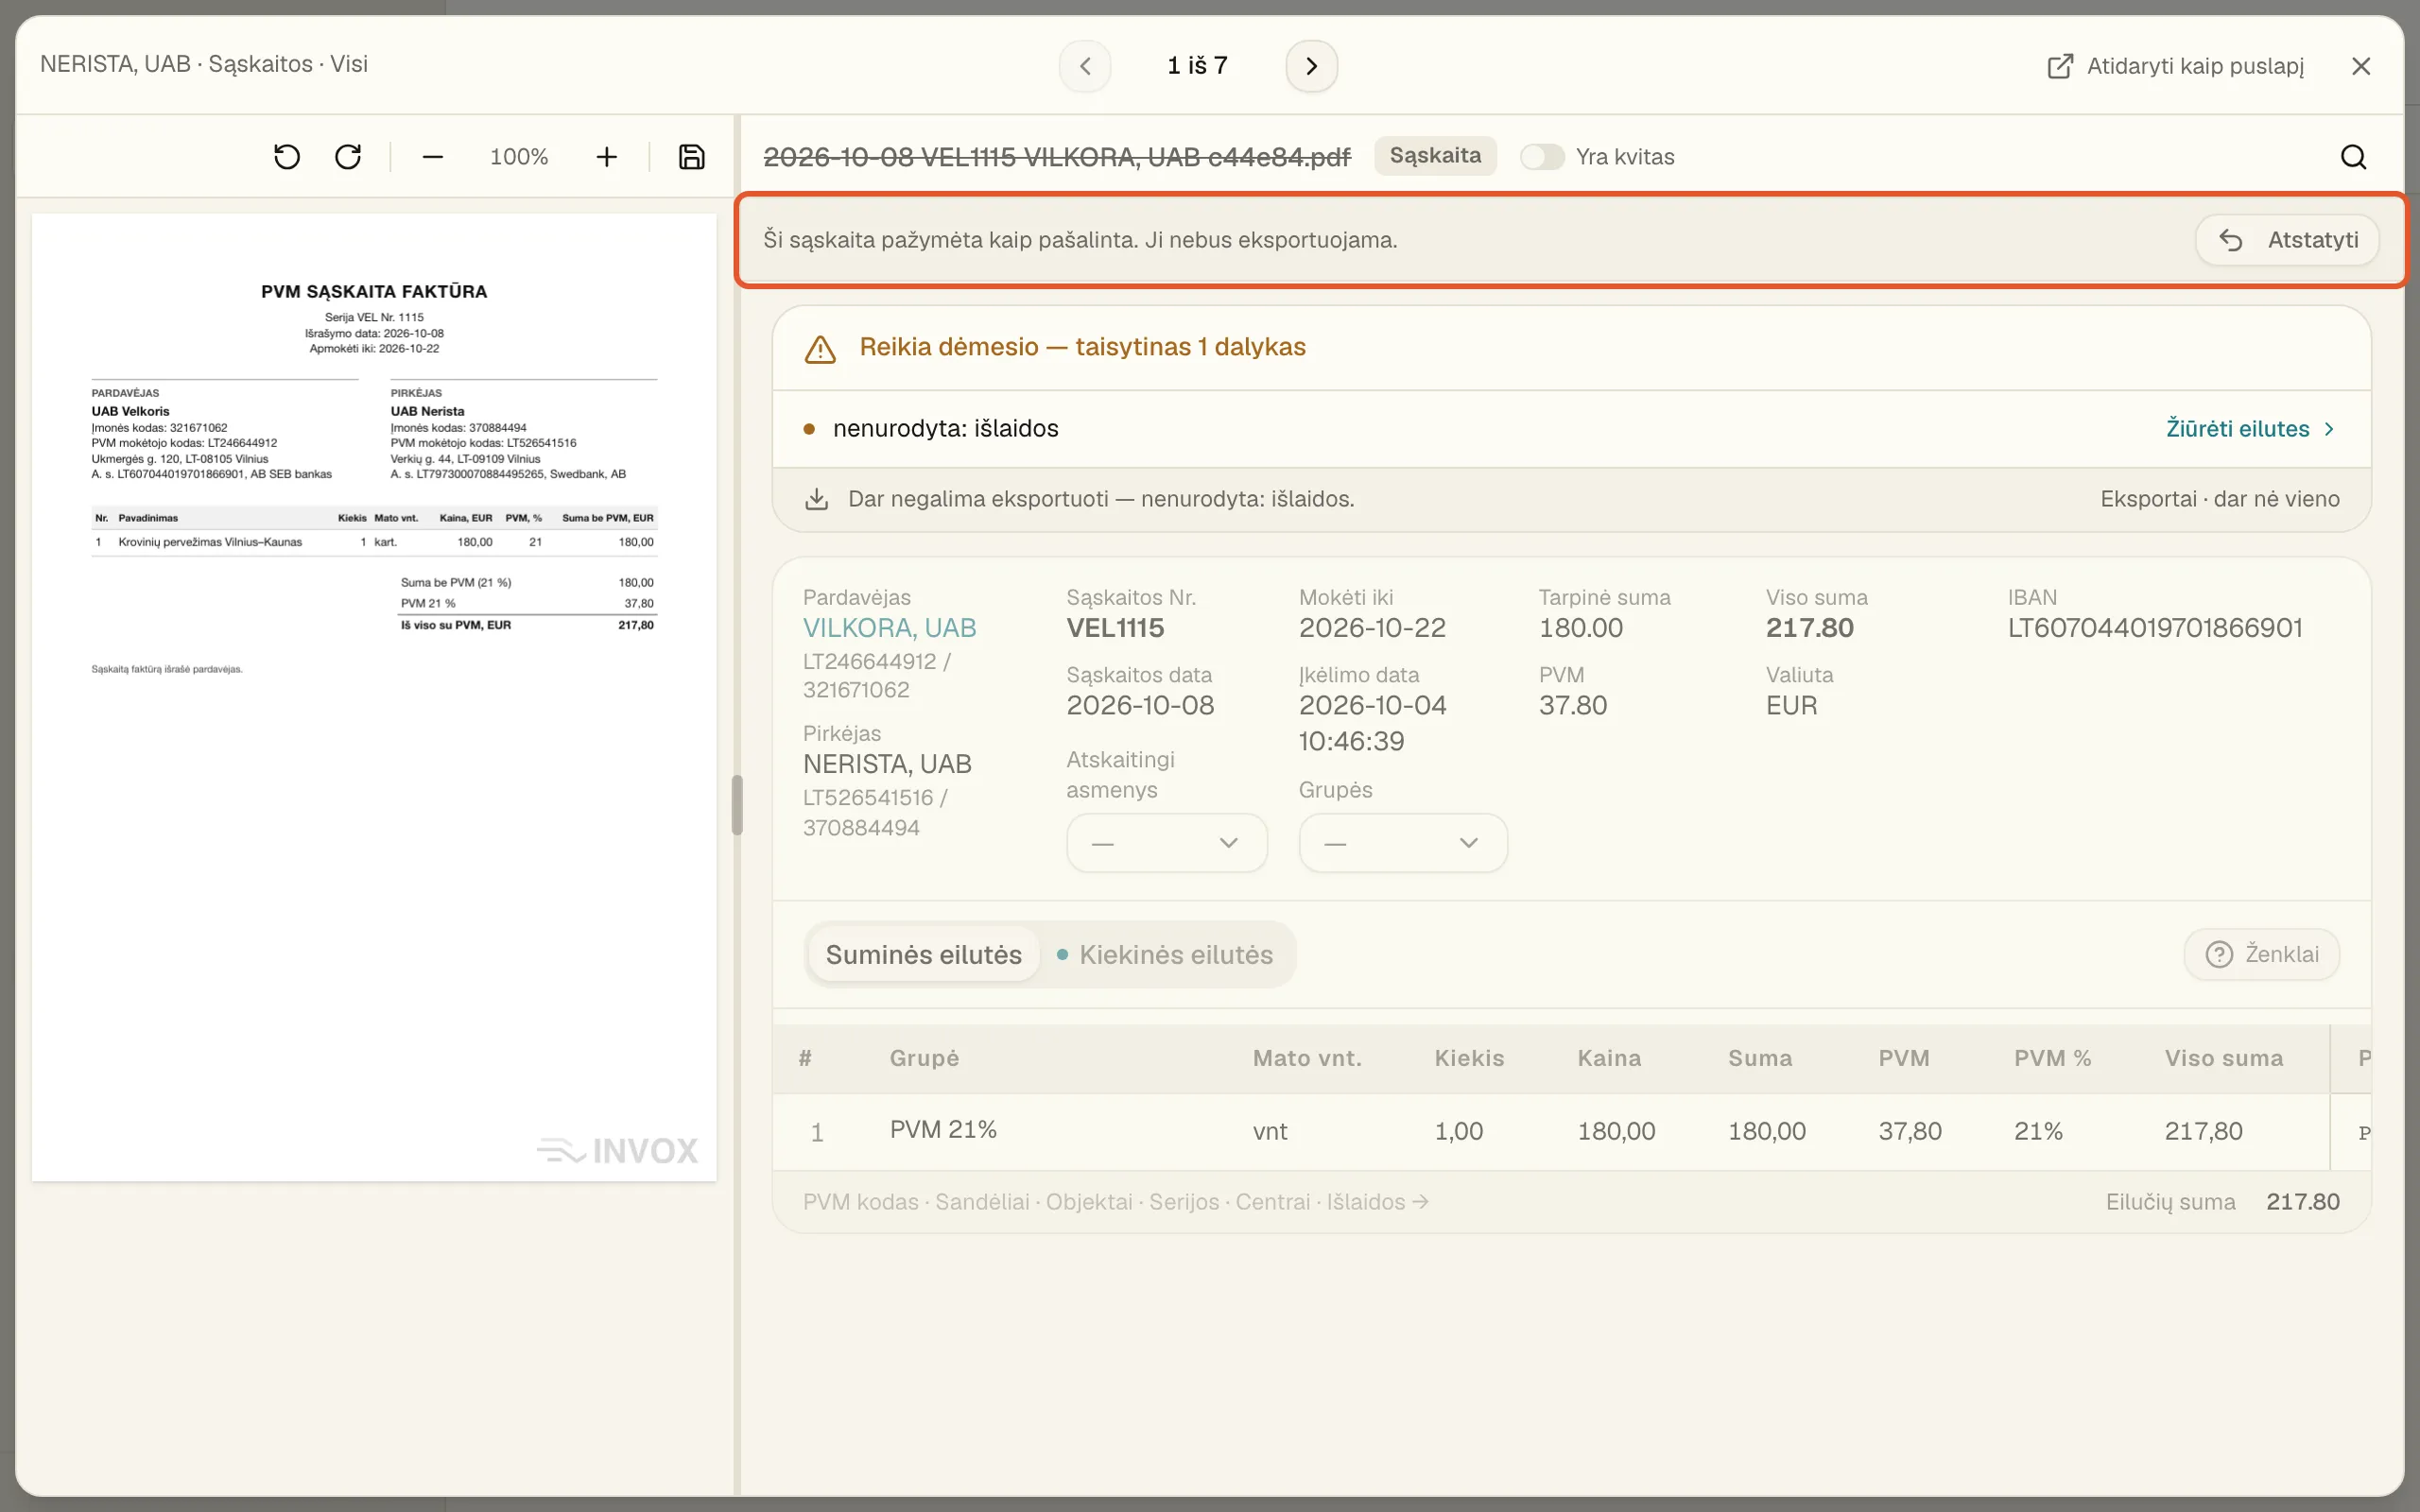Click the IBAN value LT607044019701866901
Image resolution: width=2420 pixels, height=1512 pixels.
point(2155,628)
